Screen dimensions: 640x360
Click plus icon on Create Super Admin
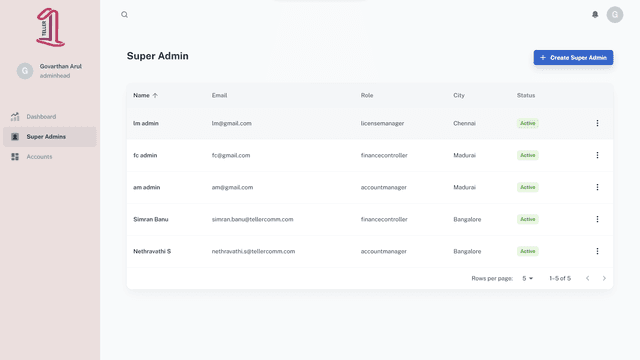click(543, 58)
